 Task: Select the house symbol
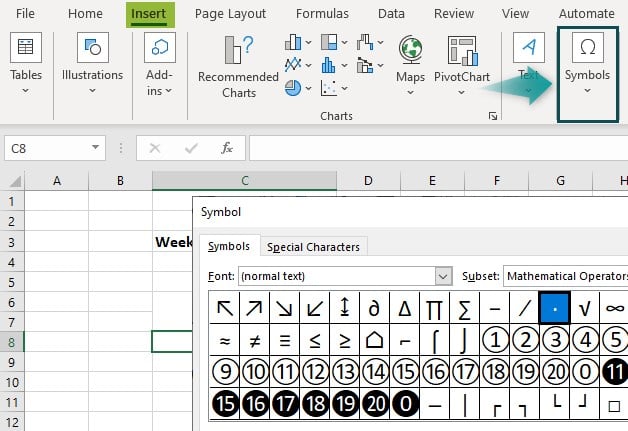tap(374, 340)
